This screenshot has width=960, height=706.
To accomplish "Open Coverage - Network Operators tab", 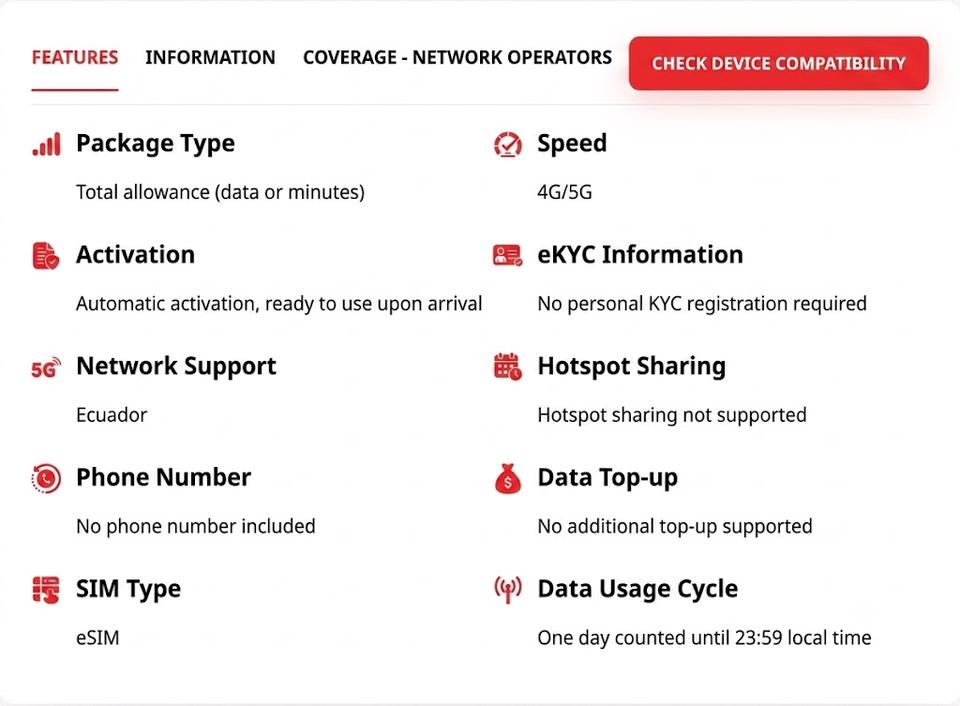I will tap(457, 58).
